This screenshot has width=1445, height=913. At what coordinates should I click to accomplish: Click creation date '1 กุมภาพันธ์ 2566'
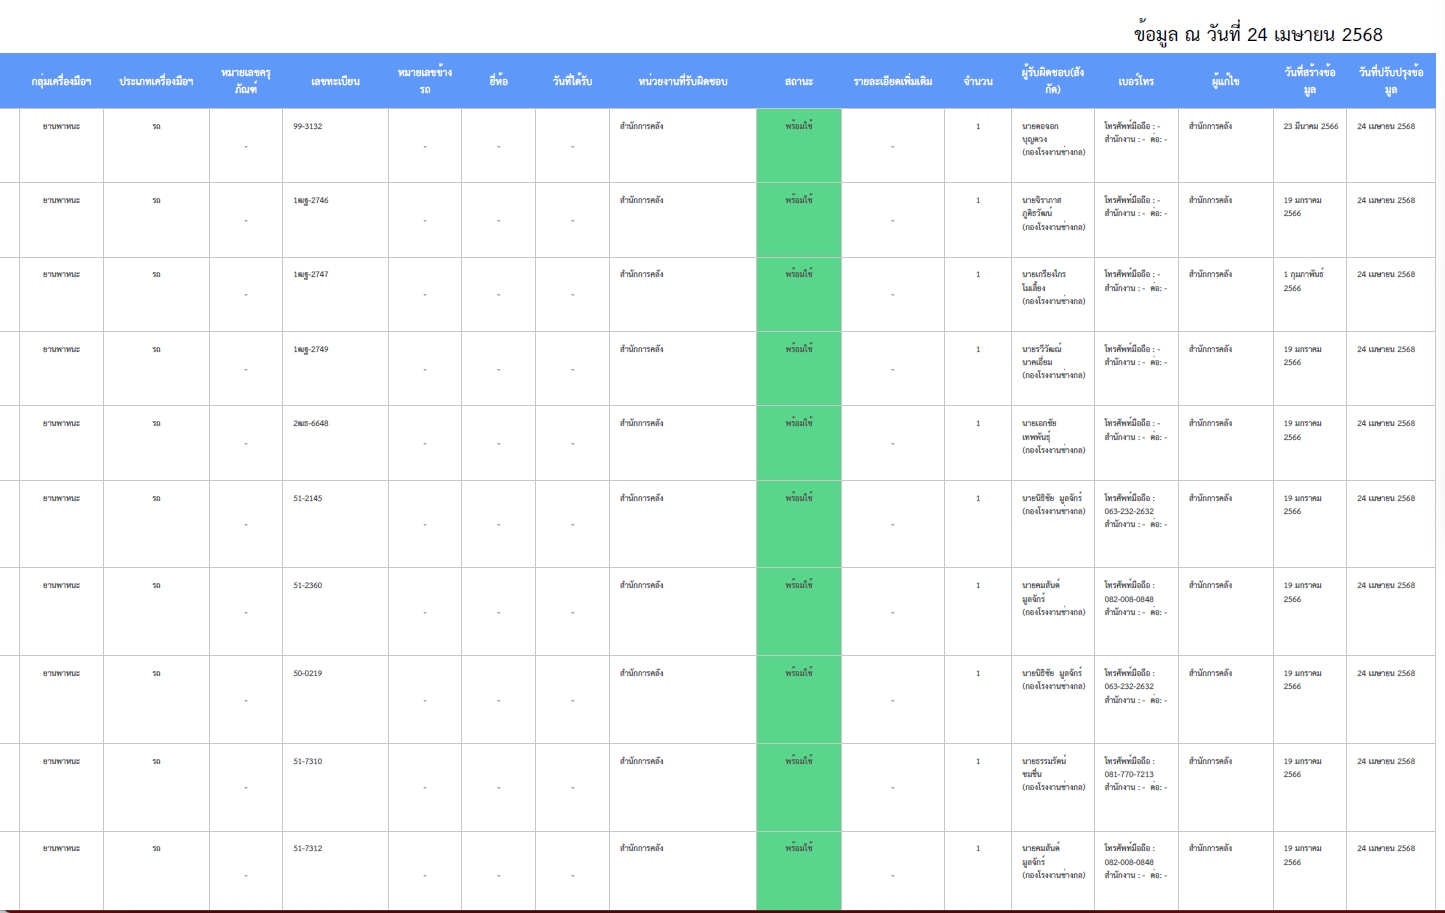click(1304, 281)
